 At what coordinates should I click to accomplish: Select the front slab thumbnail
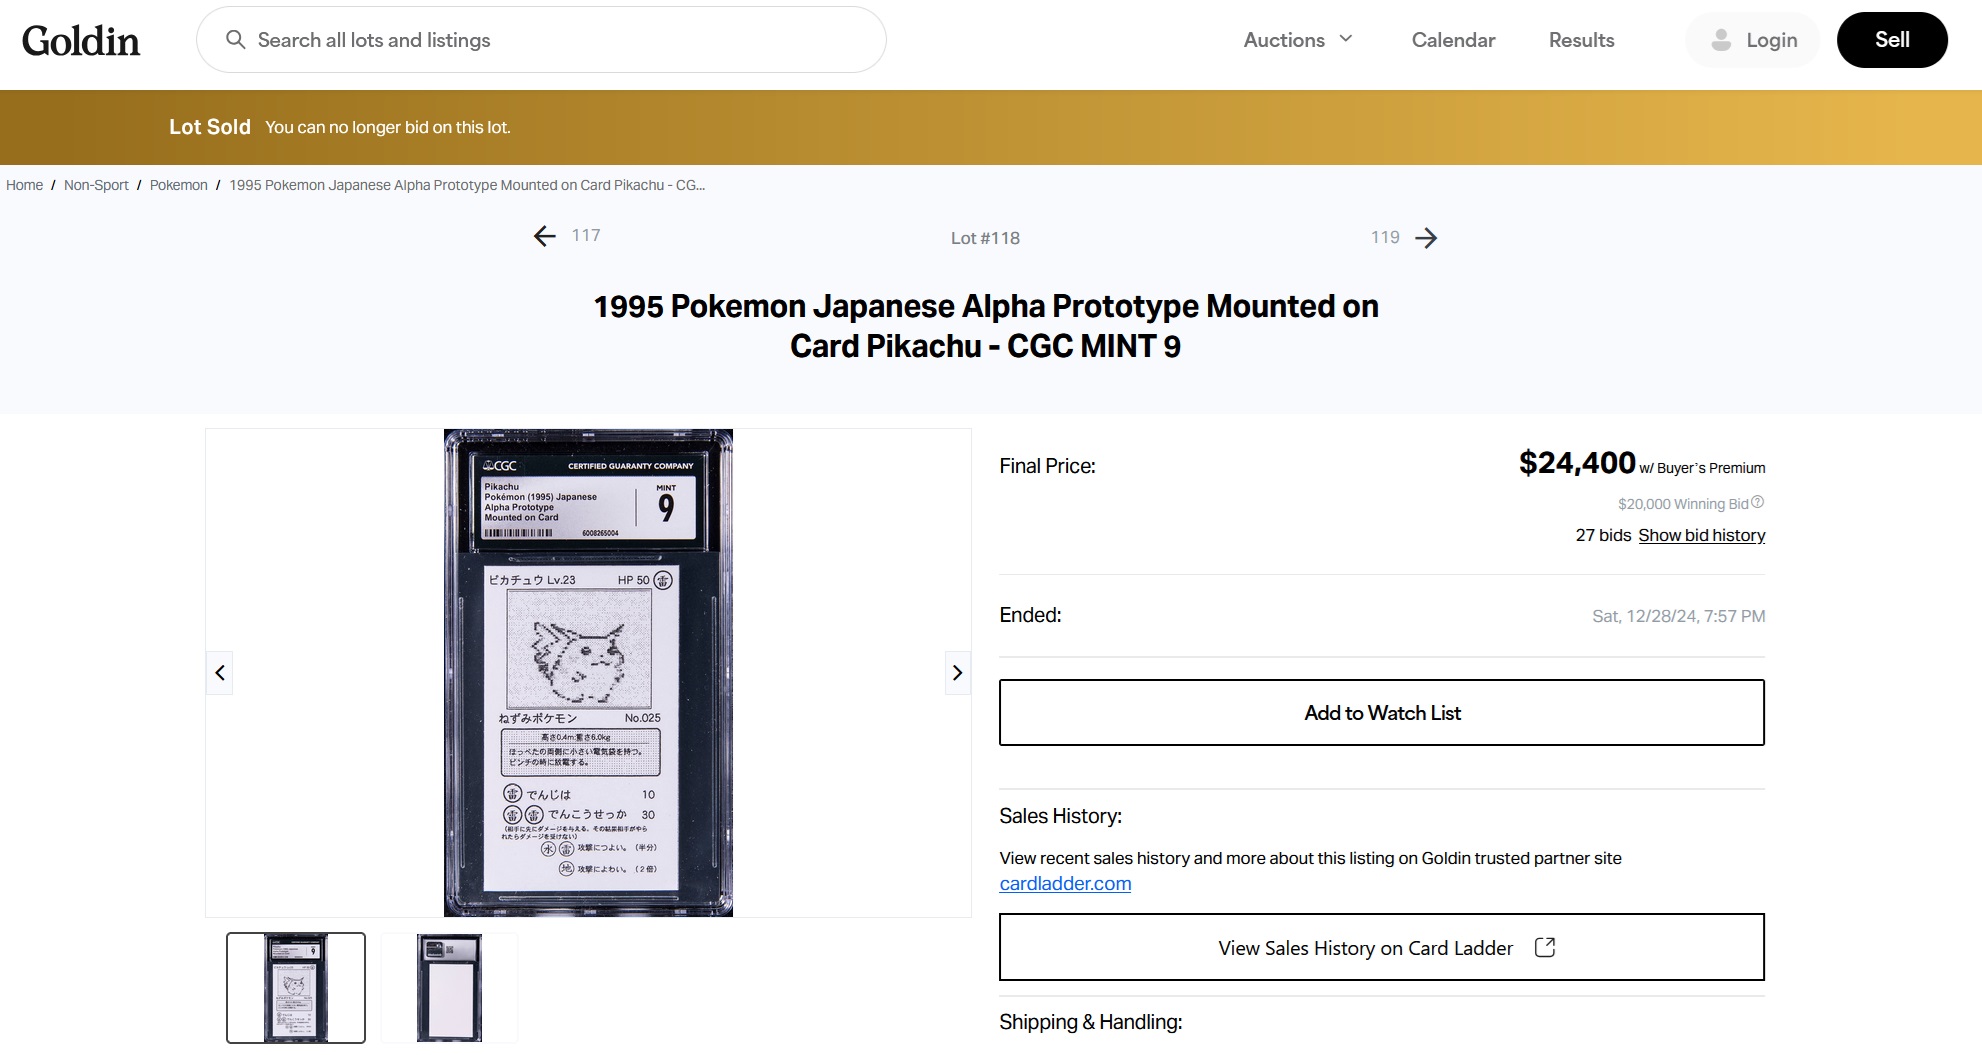(x=296, y=988)
